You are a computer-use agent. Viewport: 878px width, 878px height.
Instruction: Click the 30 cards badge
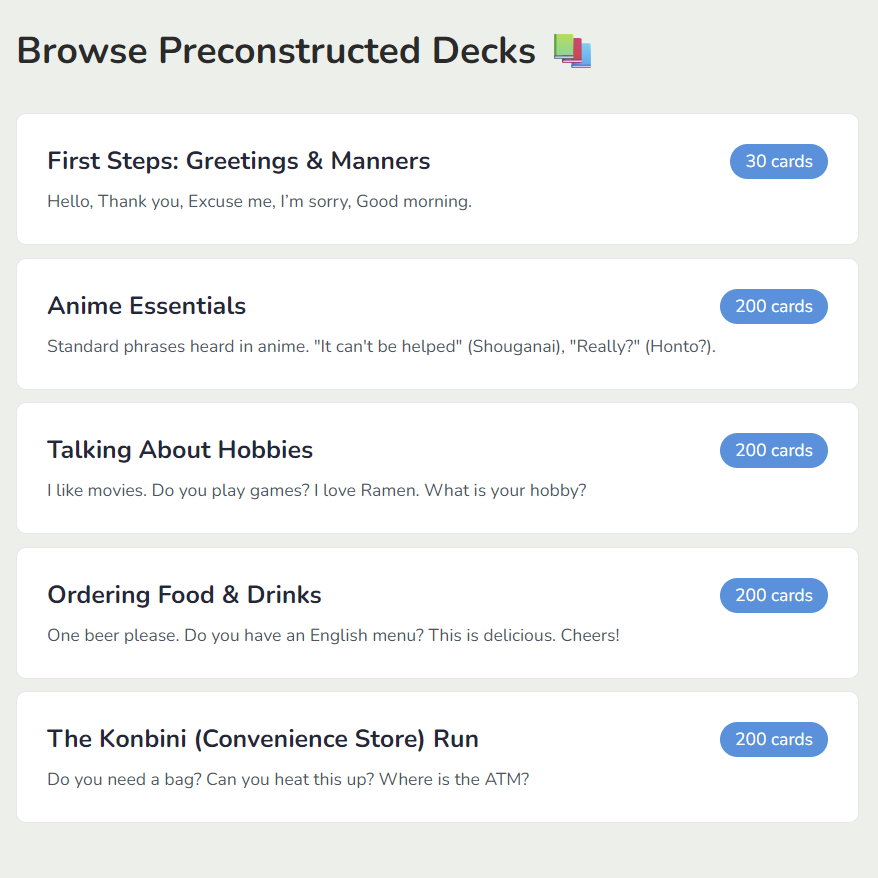(778, 161)
